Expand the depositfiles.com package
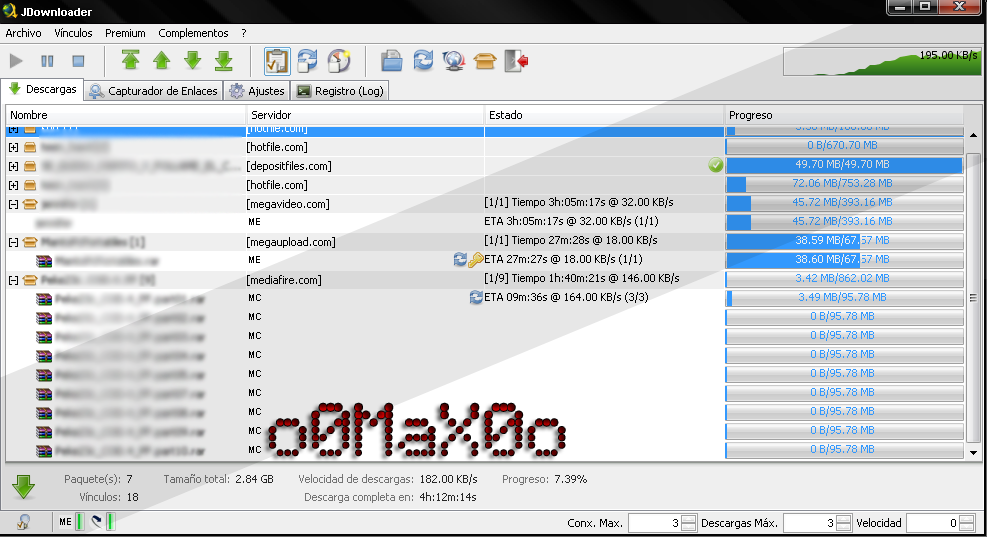 coord(13,166)
